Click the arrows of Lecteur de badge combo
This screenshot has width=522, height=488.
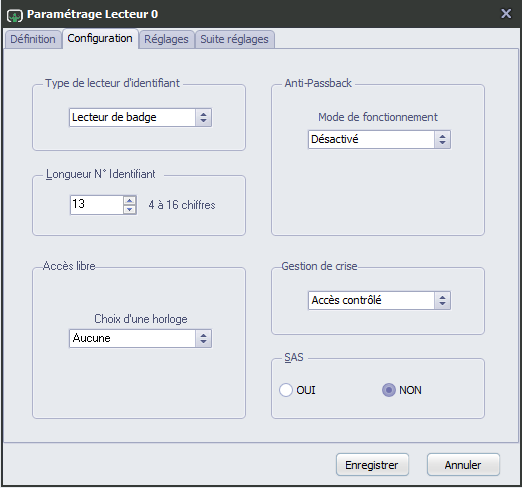[x=203, y=117]
